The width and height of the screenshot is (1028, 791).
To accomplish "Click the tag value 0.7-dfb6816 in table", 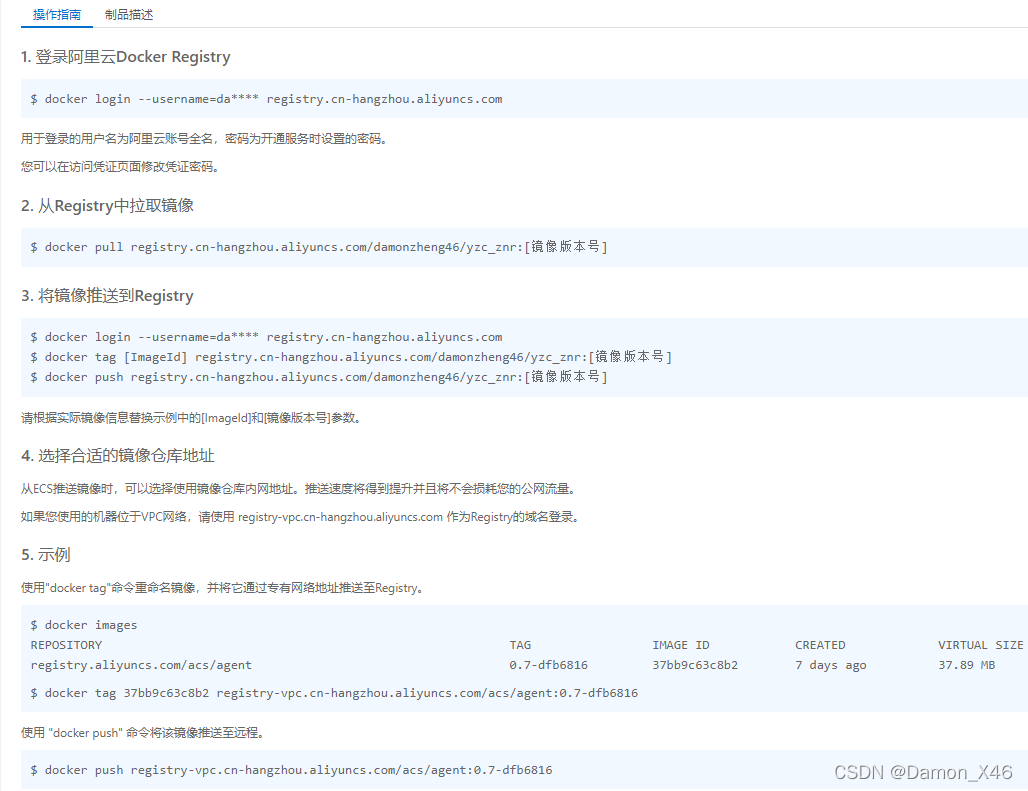I will [x=549, y=665].
